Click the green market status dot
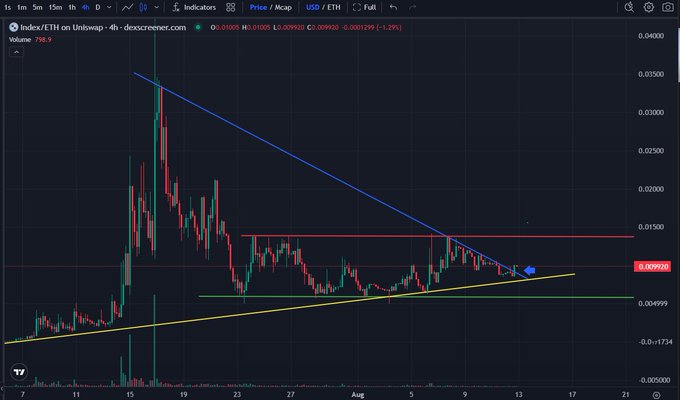 coord(198,27)
